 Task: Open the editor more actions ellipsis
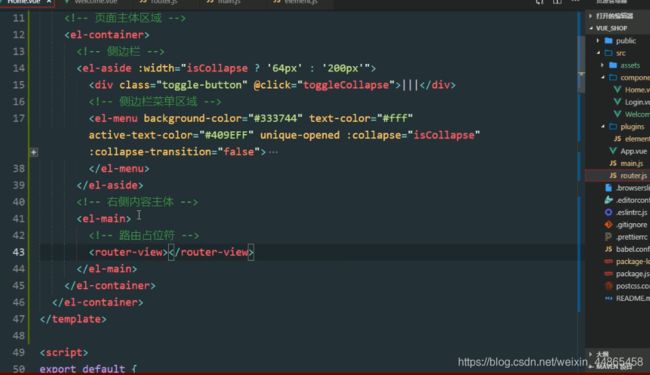coord(575,2)
